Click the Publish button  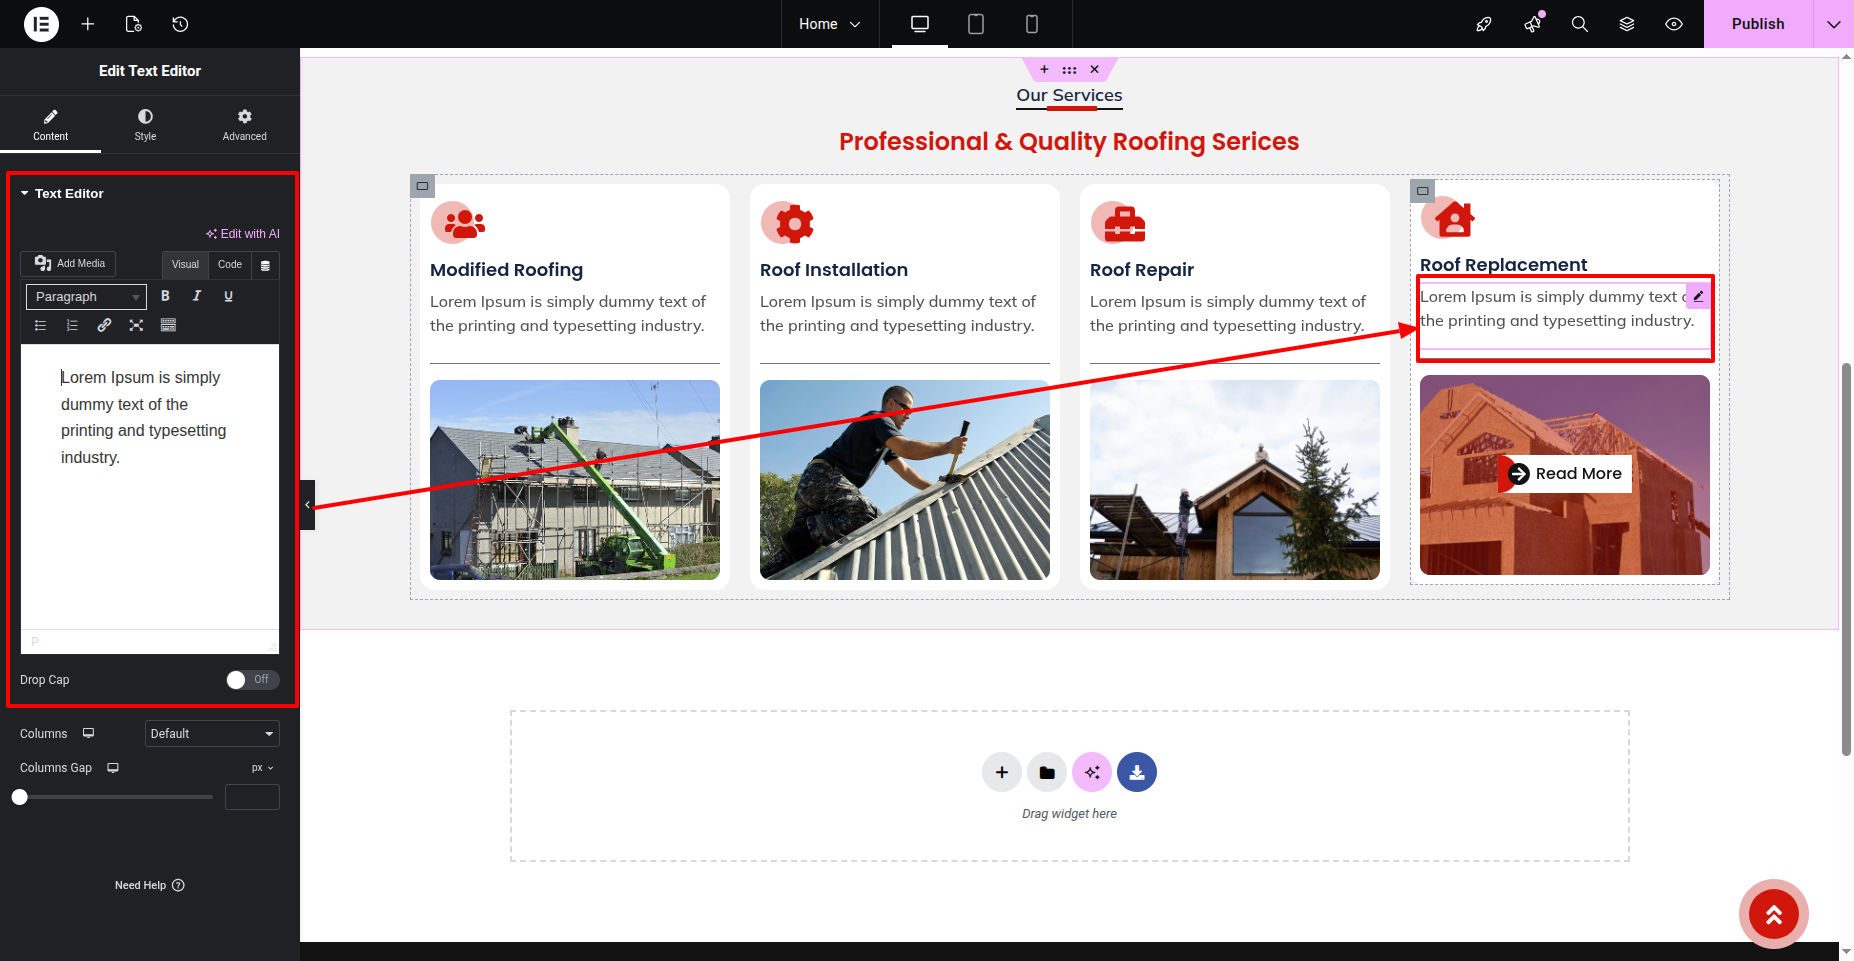[1757, 24]
